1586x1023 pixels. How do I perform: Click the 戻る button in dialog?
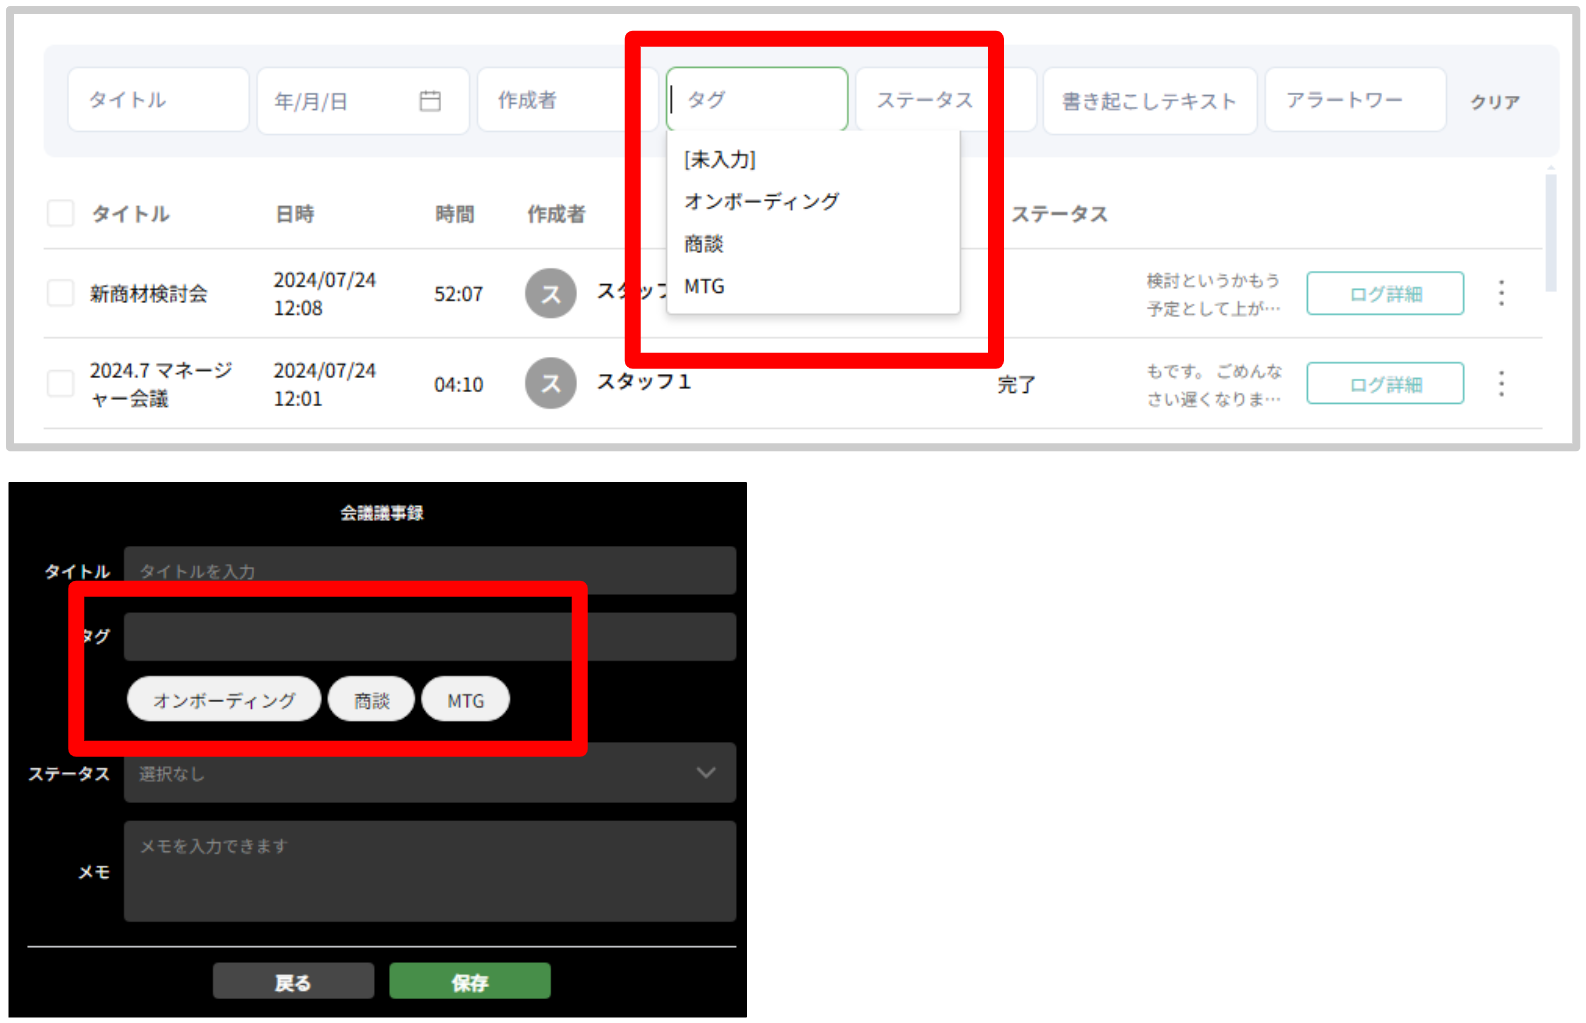click(x=293, y=981)
